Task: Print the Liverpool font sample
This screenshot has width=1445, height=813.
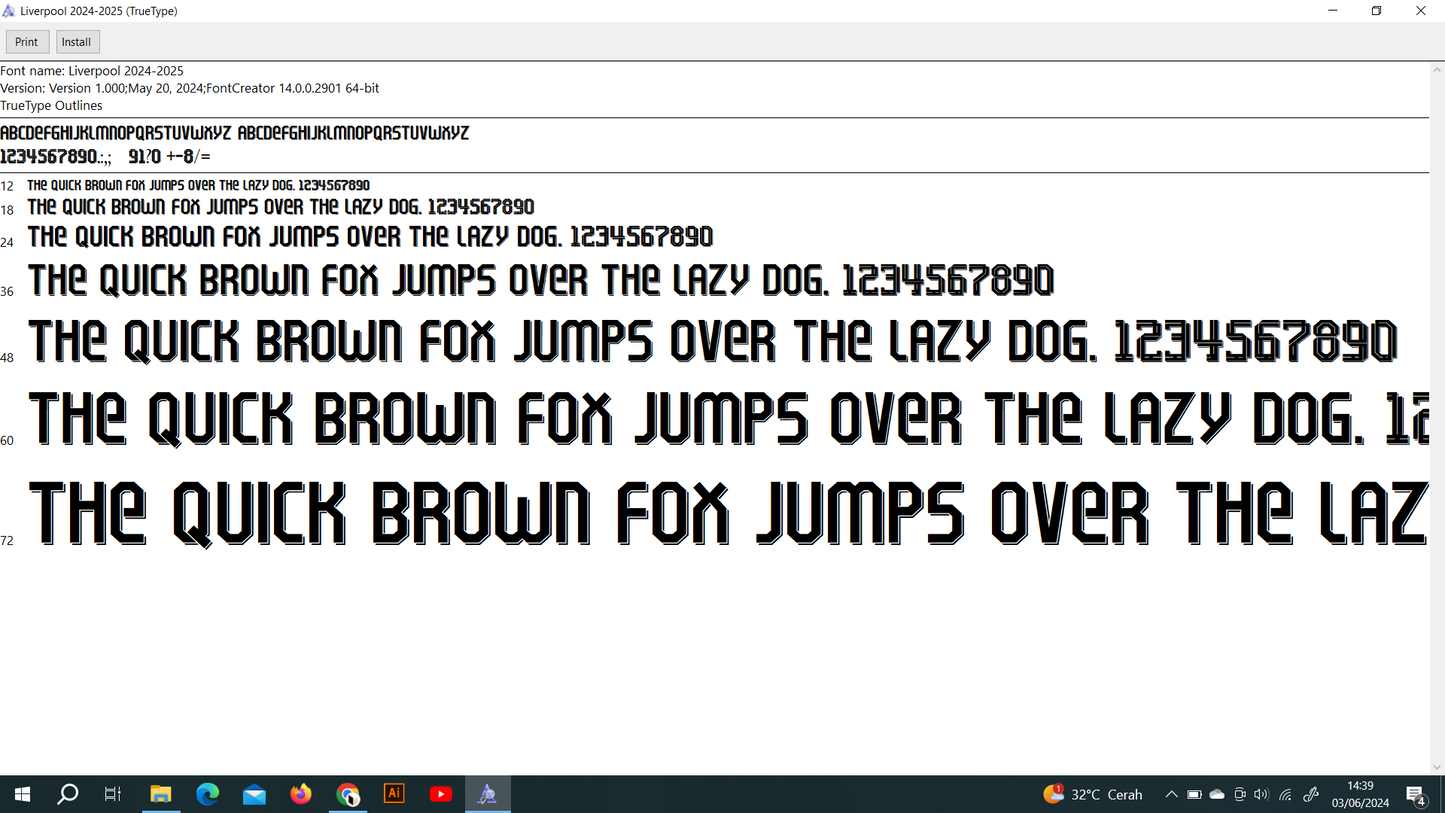Action: [x=27, y=41]
